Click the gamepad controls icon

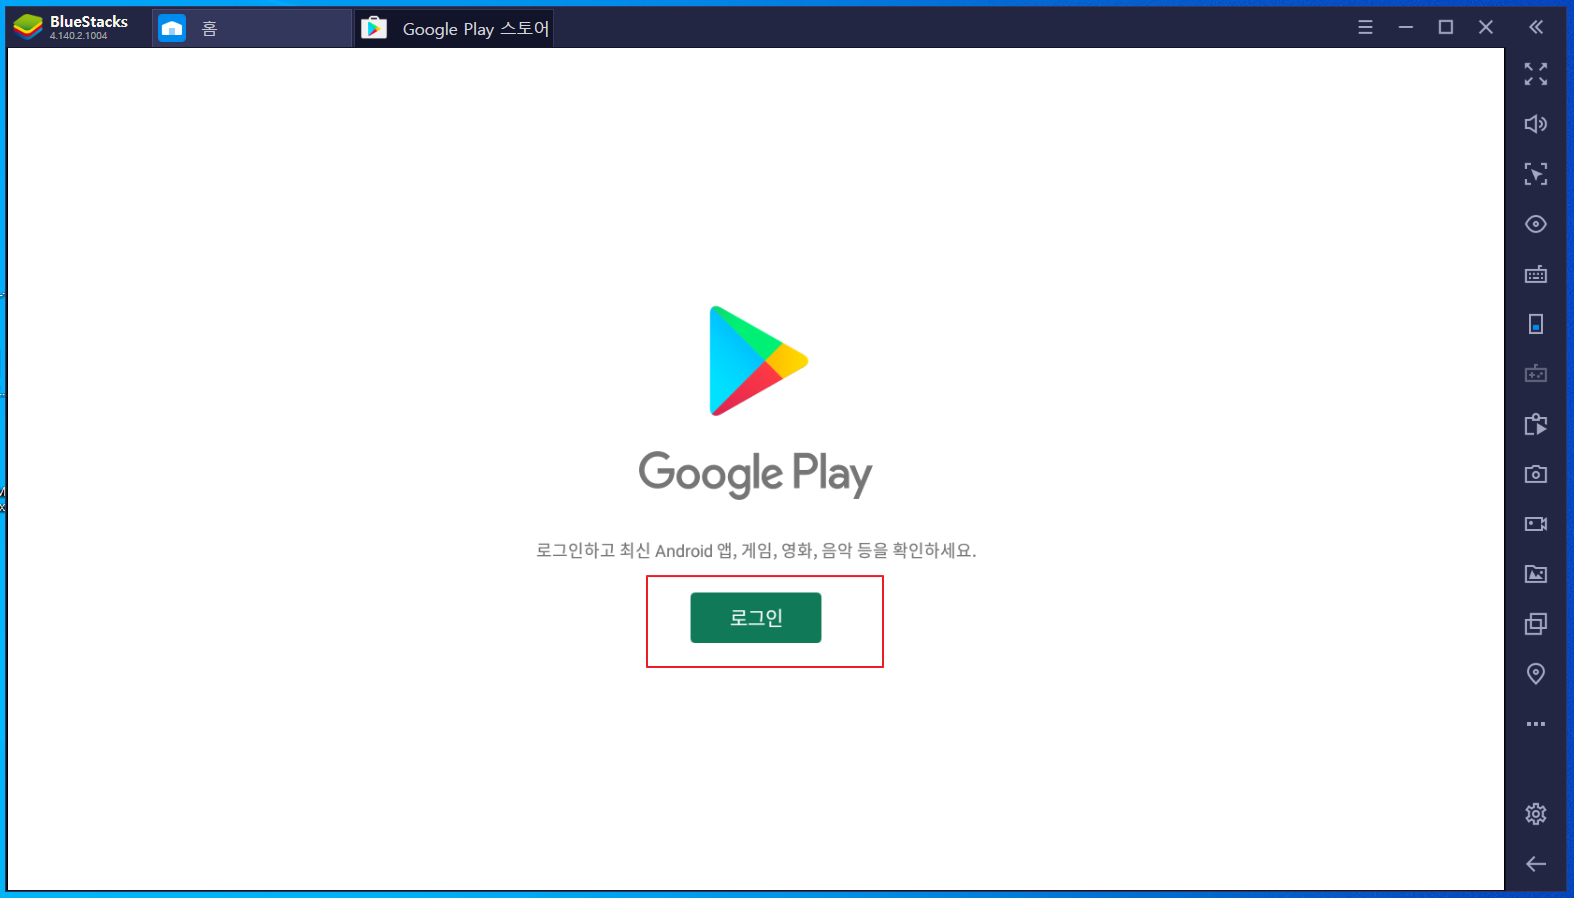[1536, 374]
